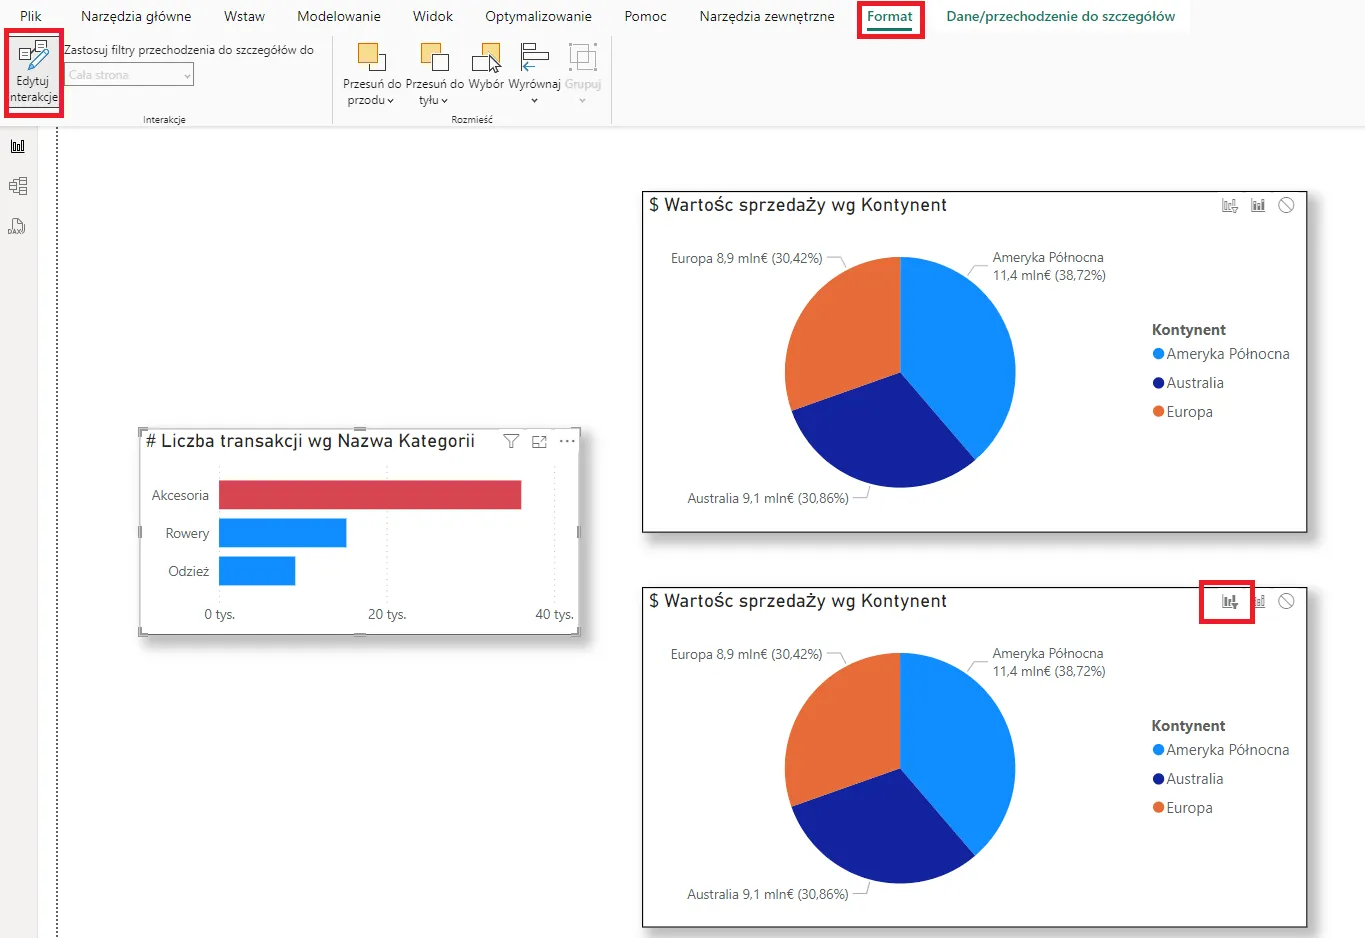Open the Model view from left sidebar

pos(18,186)
